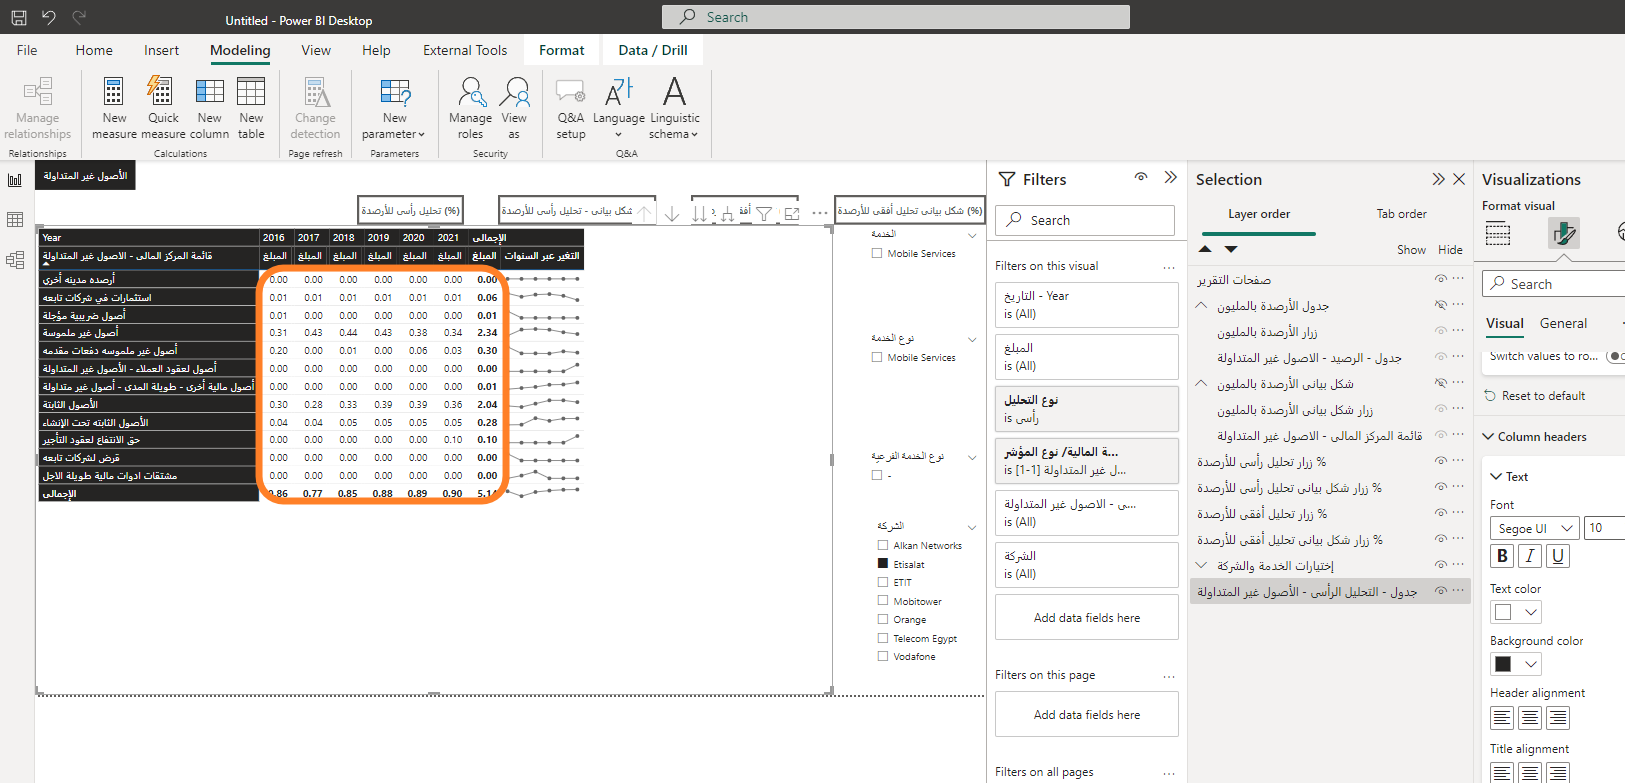
Task: Click New table in the ribbon
Action: 251,108
